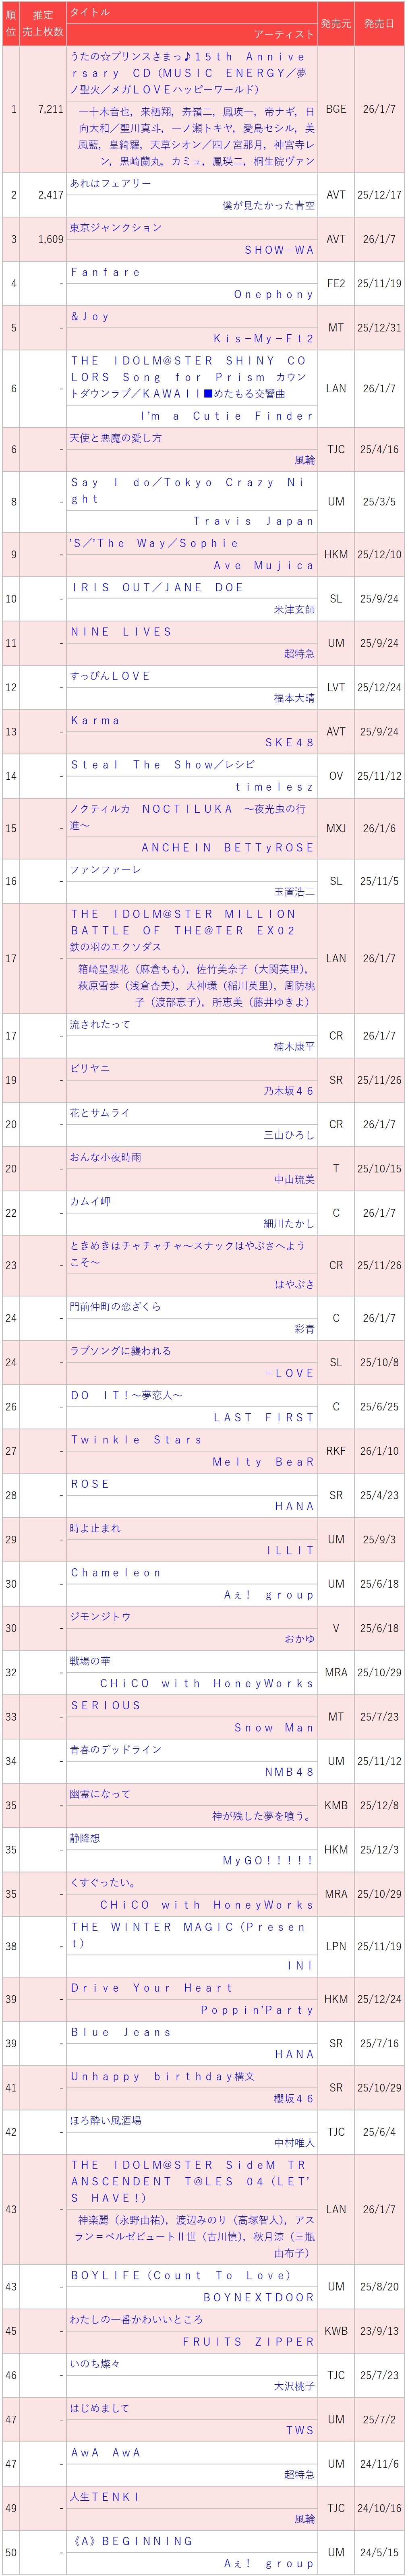Click the タイトル header cell
The height and width of the screenshot is (2576, 406).
pos(90,12)
